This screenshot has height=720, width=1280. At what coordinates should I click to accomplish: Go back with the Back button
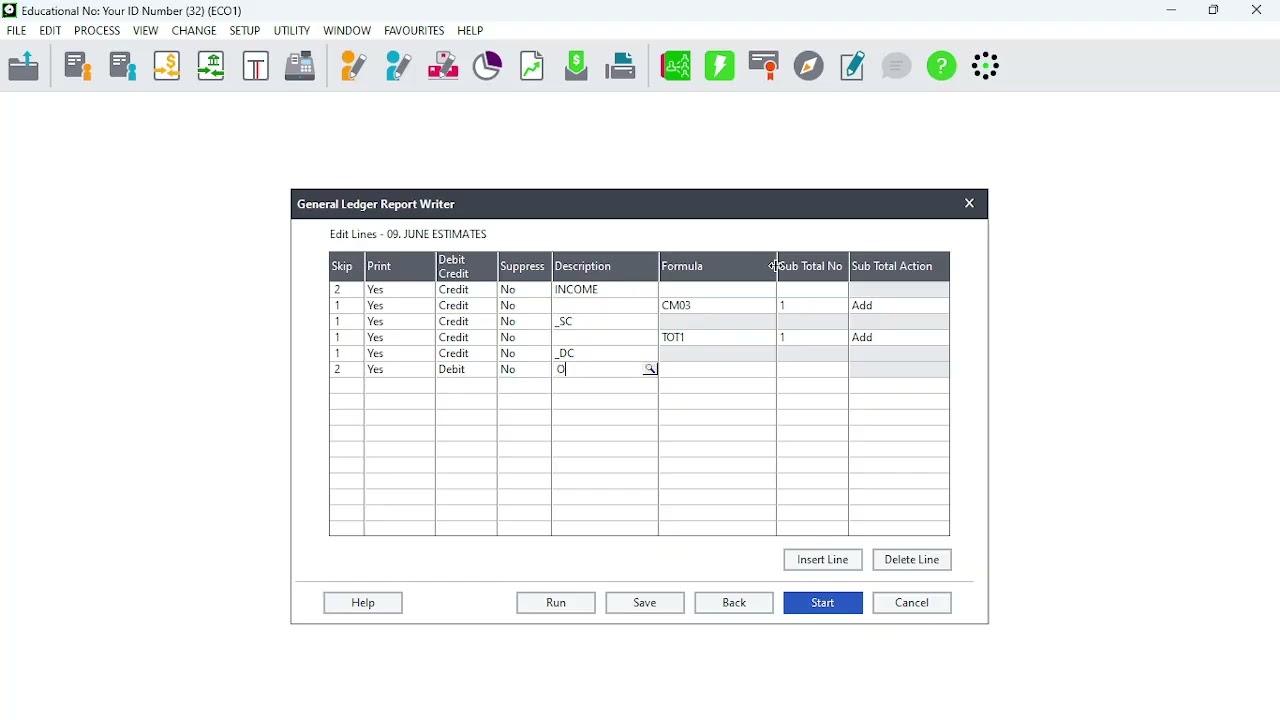coord(734,603)
